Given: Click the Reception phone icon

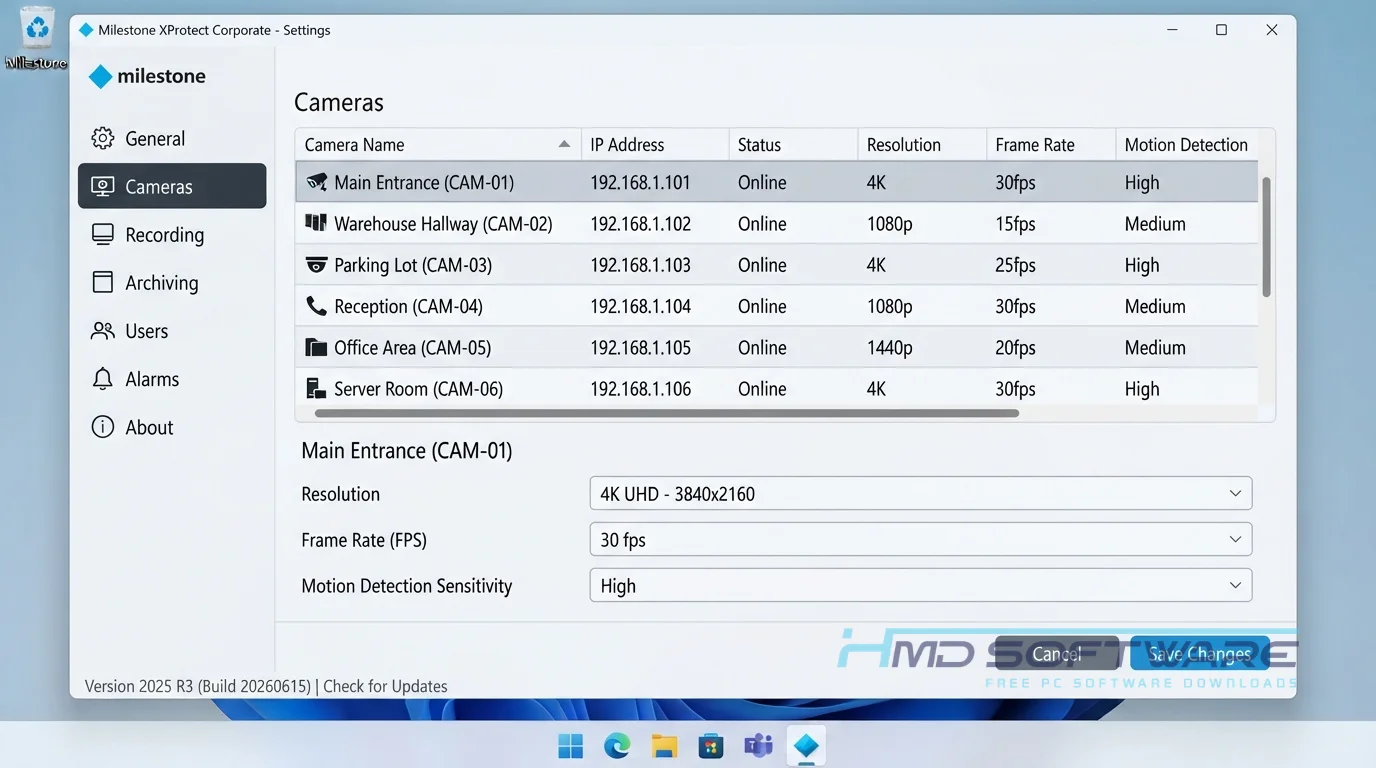Looking at the screenshot, I should point(316,306).
